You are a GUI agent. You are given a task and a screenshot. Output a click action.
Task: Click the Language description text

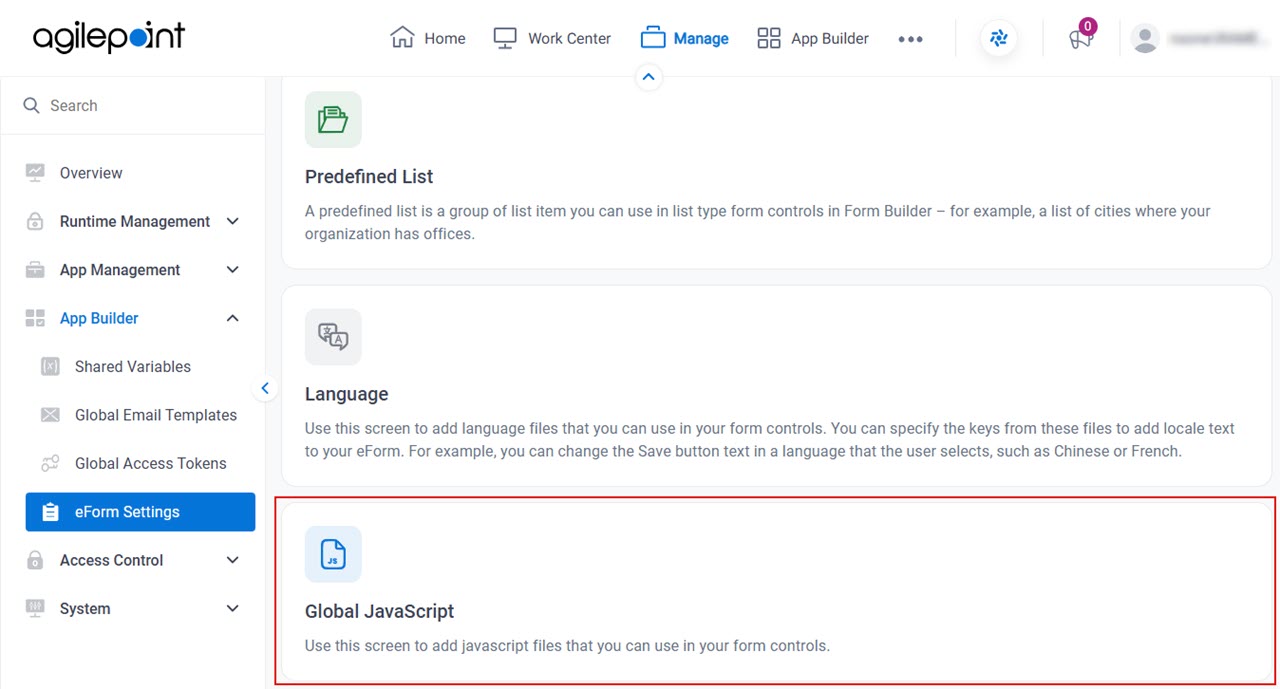point(769,439)
